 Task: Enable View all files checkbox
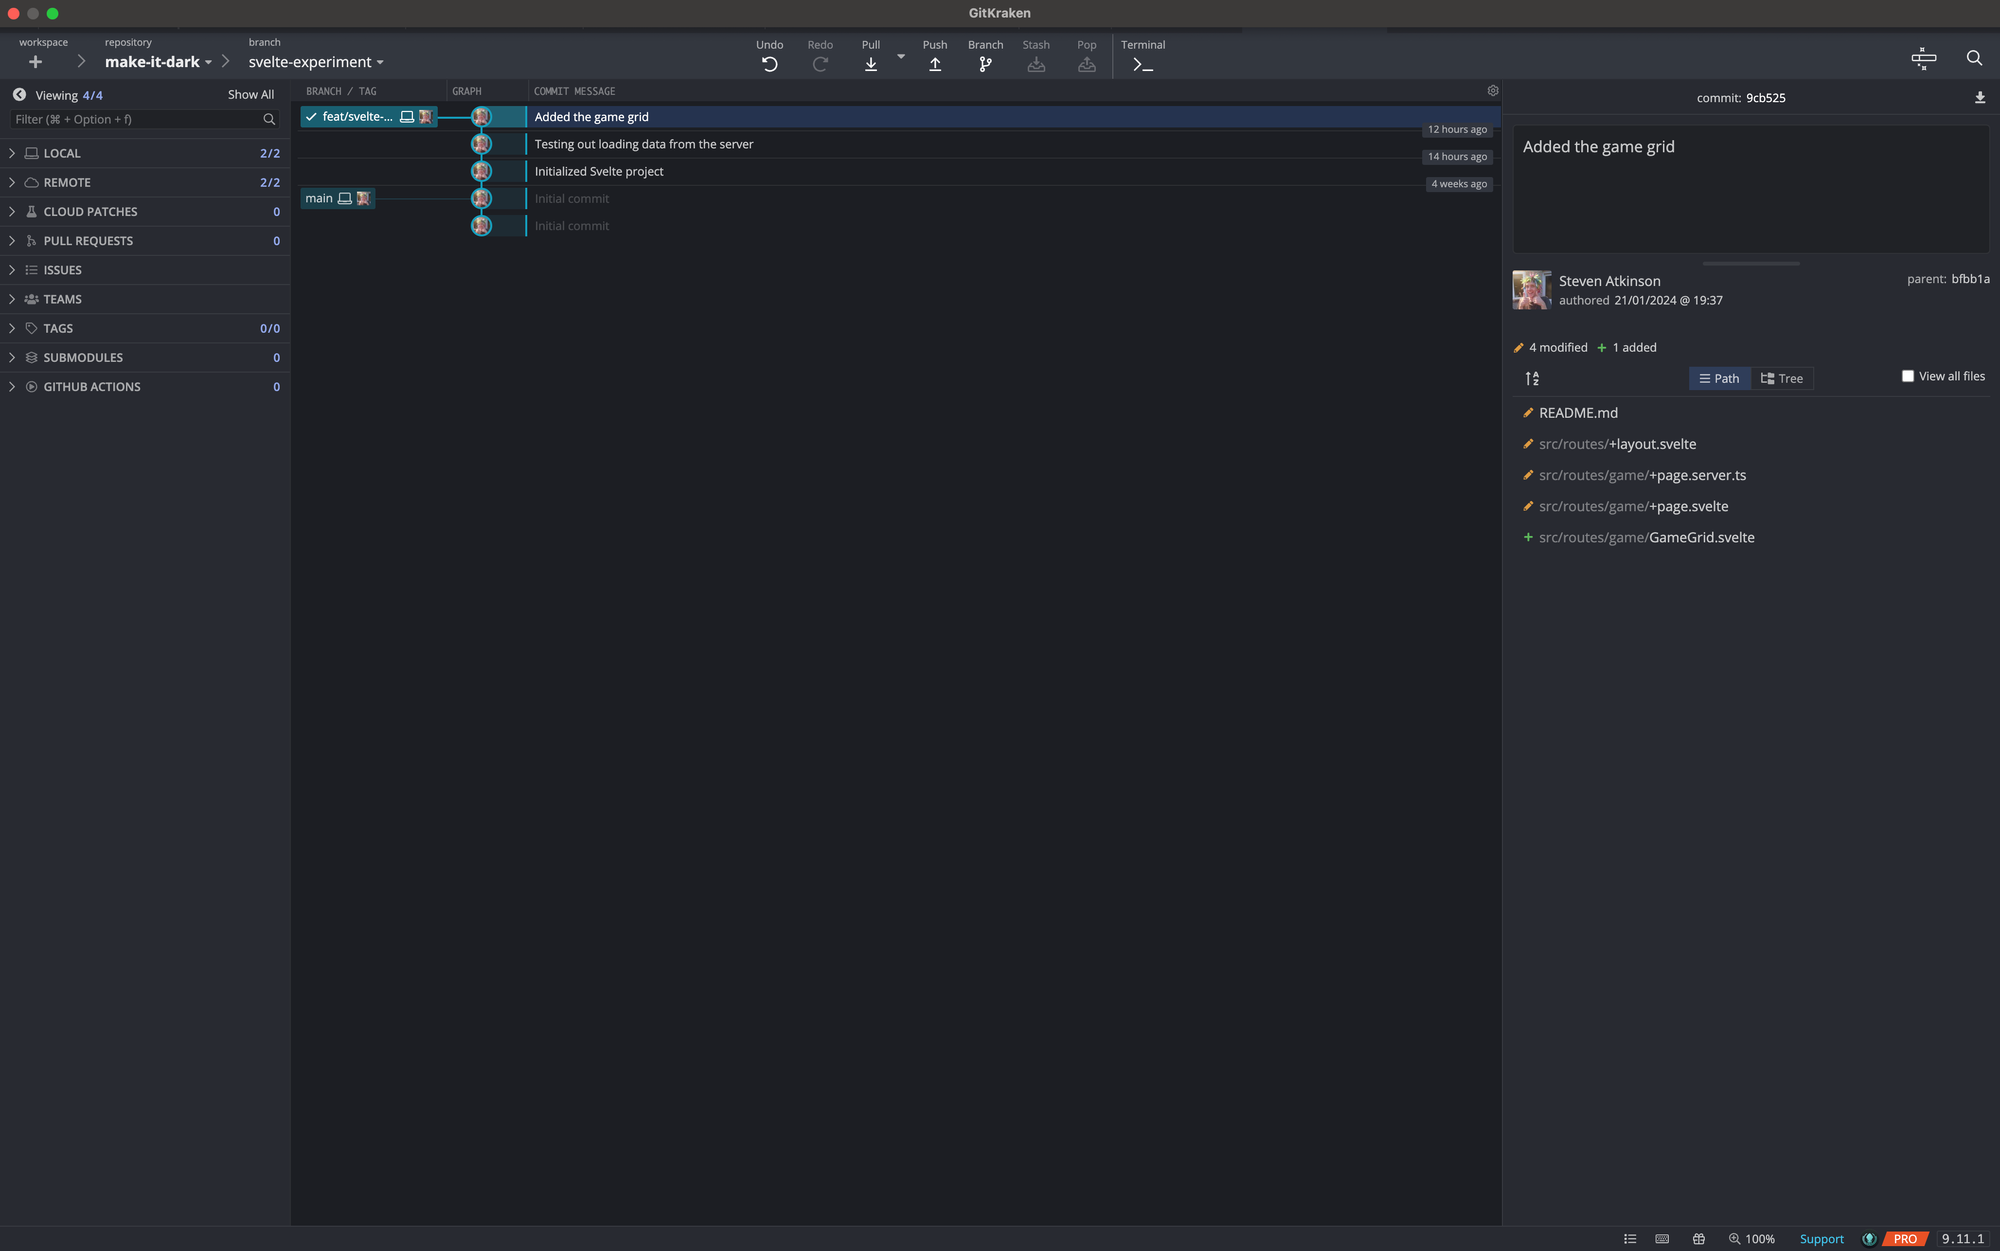(1908, 376)
